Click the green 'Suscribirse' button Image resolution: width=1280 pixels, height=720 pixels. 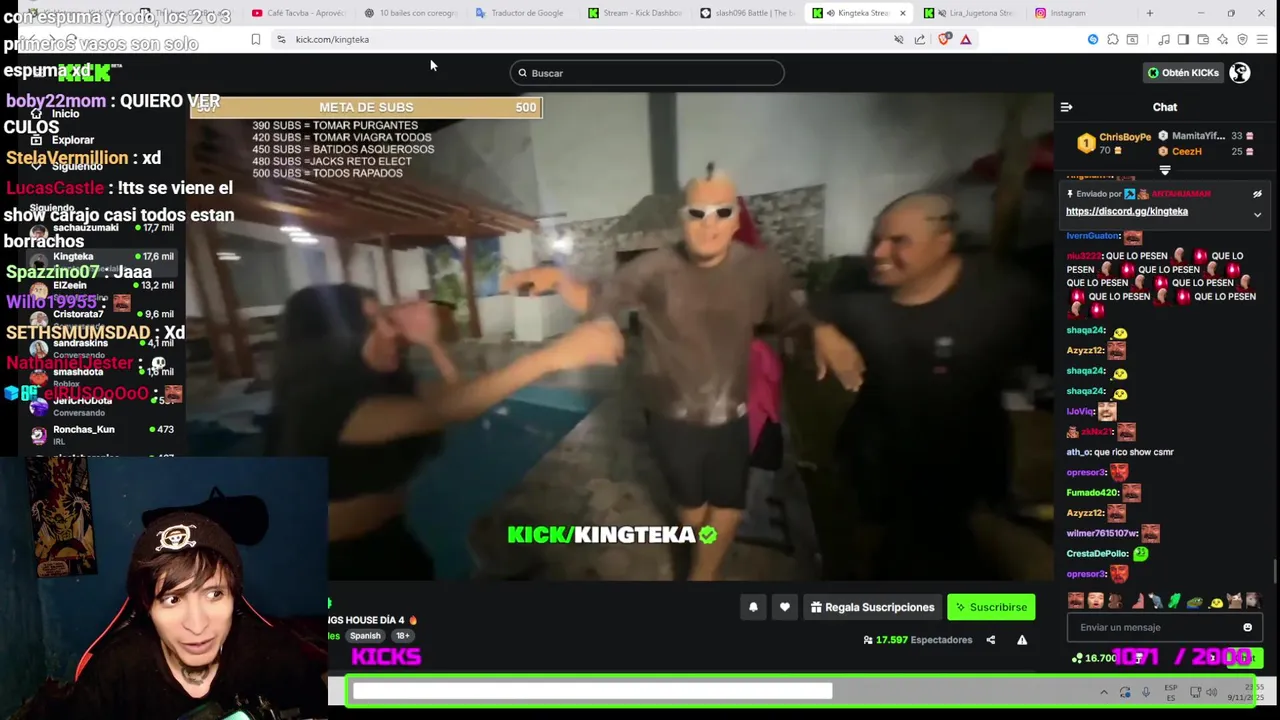tap(991, 607)
